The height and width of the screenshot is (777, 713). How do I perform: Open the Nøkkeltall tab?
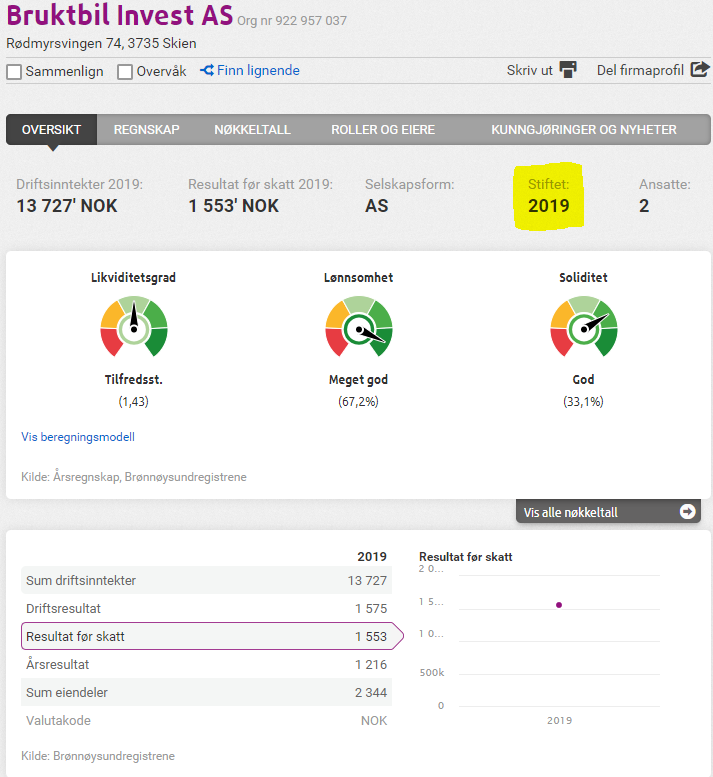(x=253, y=130)
